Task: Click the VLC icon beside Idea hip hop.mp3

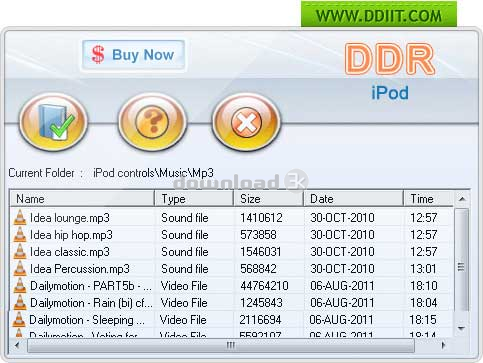Action: click(20, 235)
